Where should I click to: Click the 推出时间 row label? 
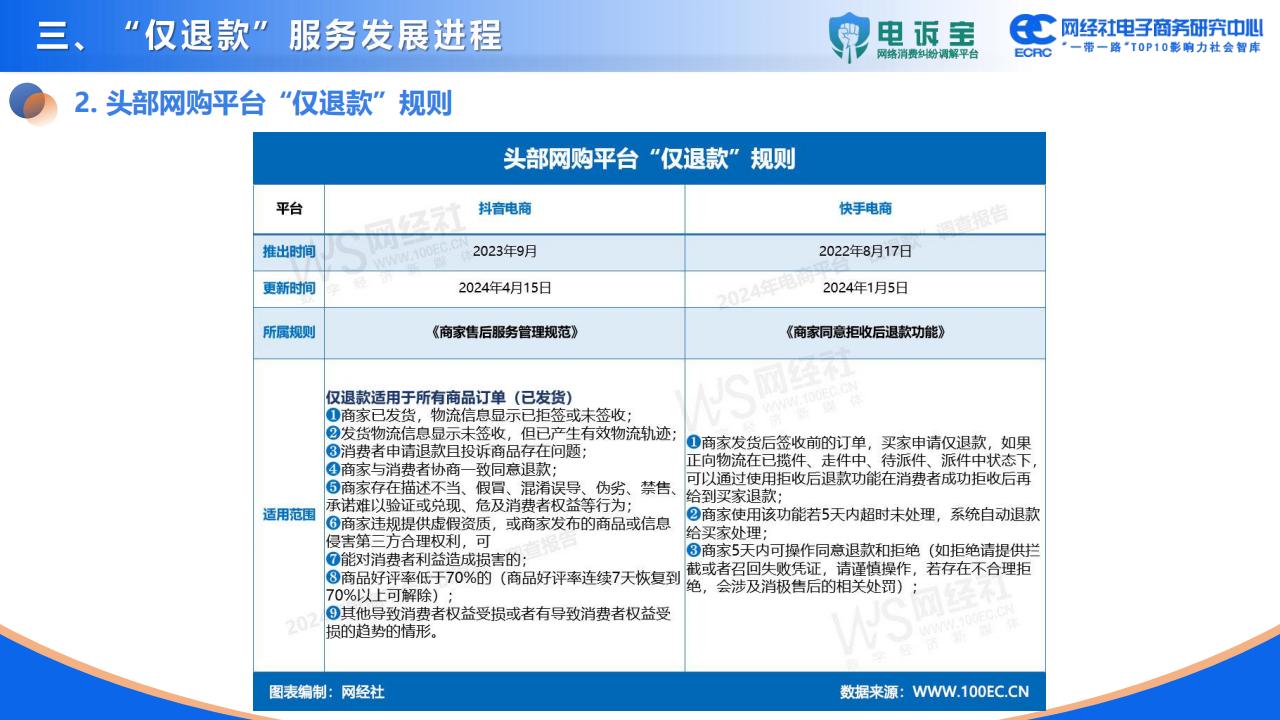(x=289, y=252)
